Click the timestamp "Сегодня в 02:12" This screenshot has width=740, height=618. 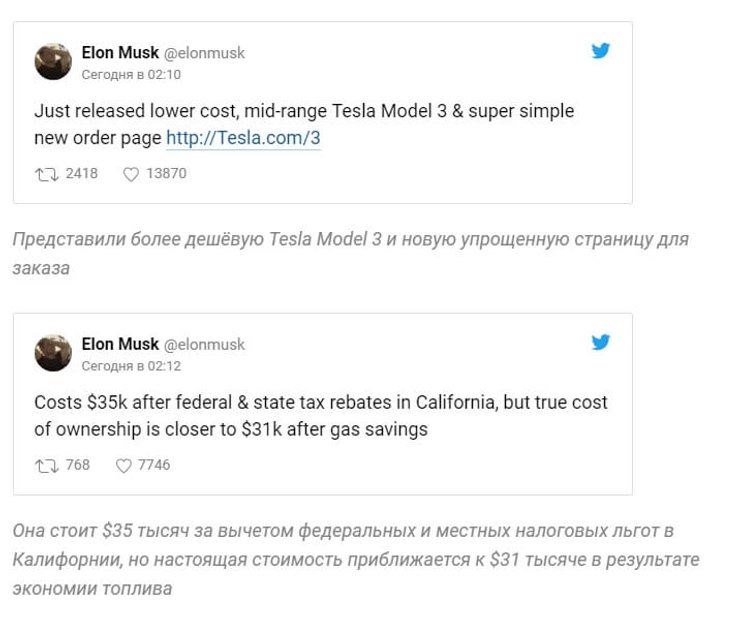coord(131,365)
